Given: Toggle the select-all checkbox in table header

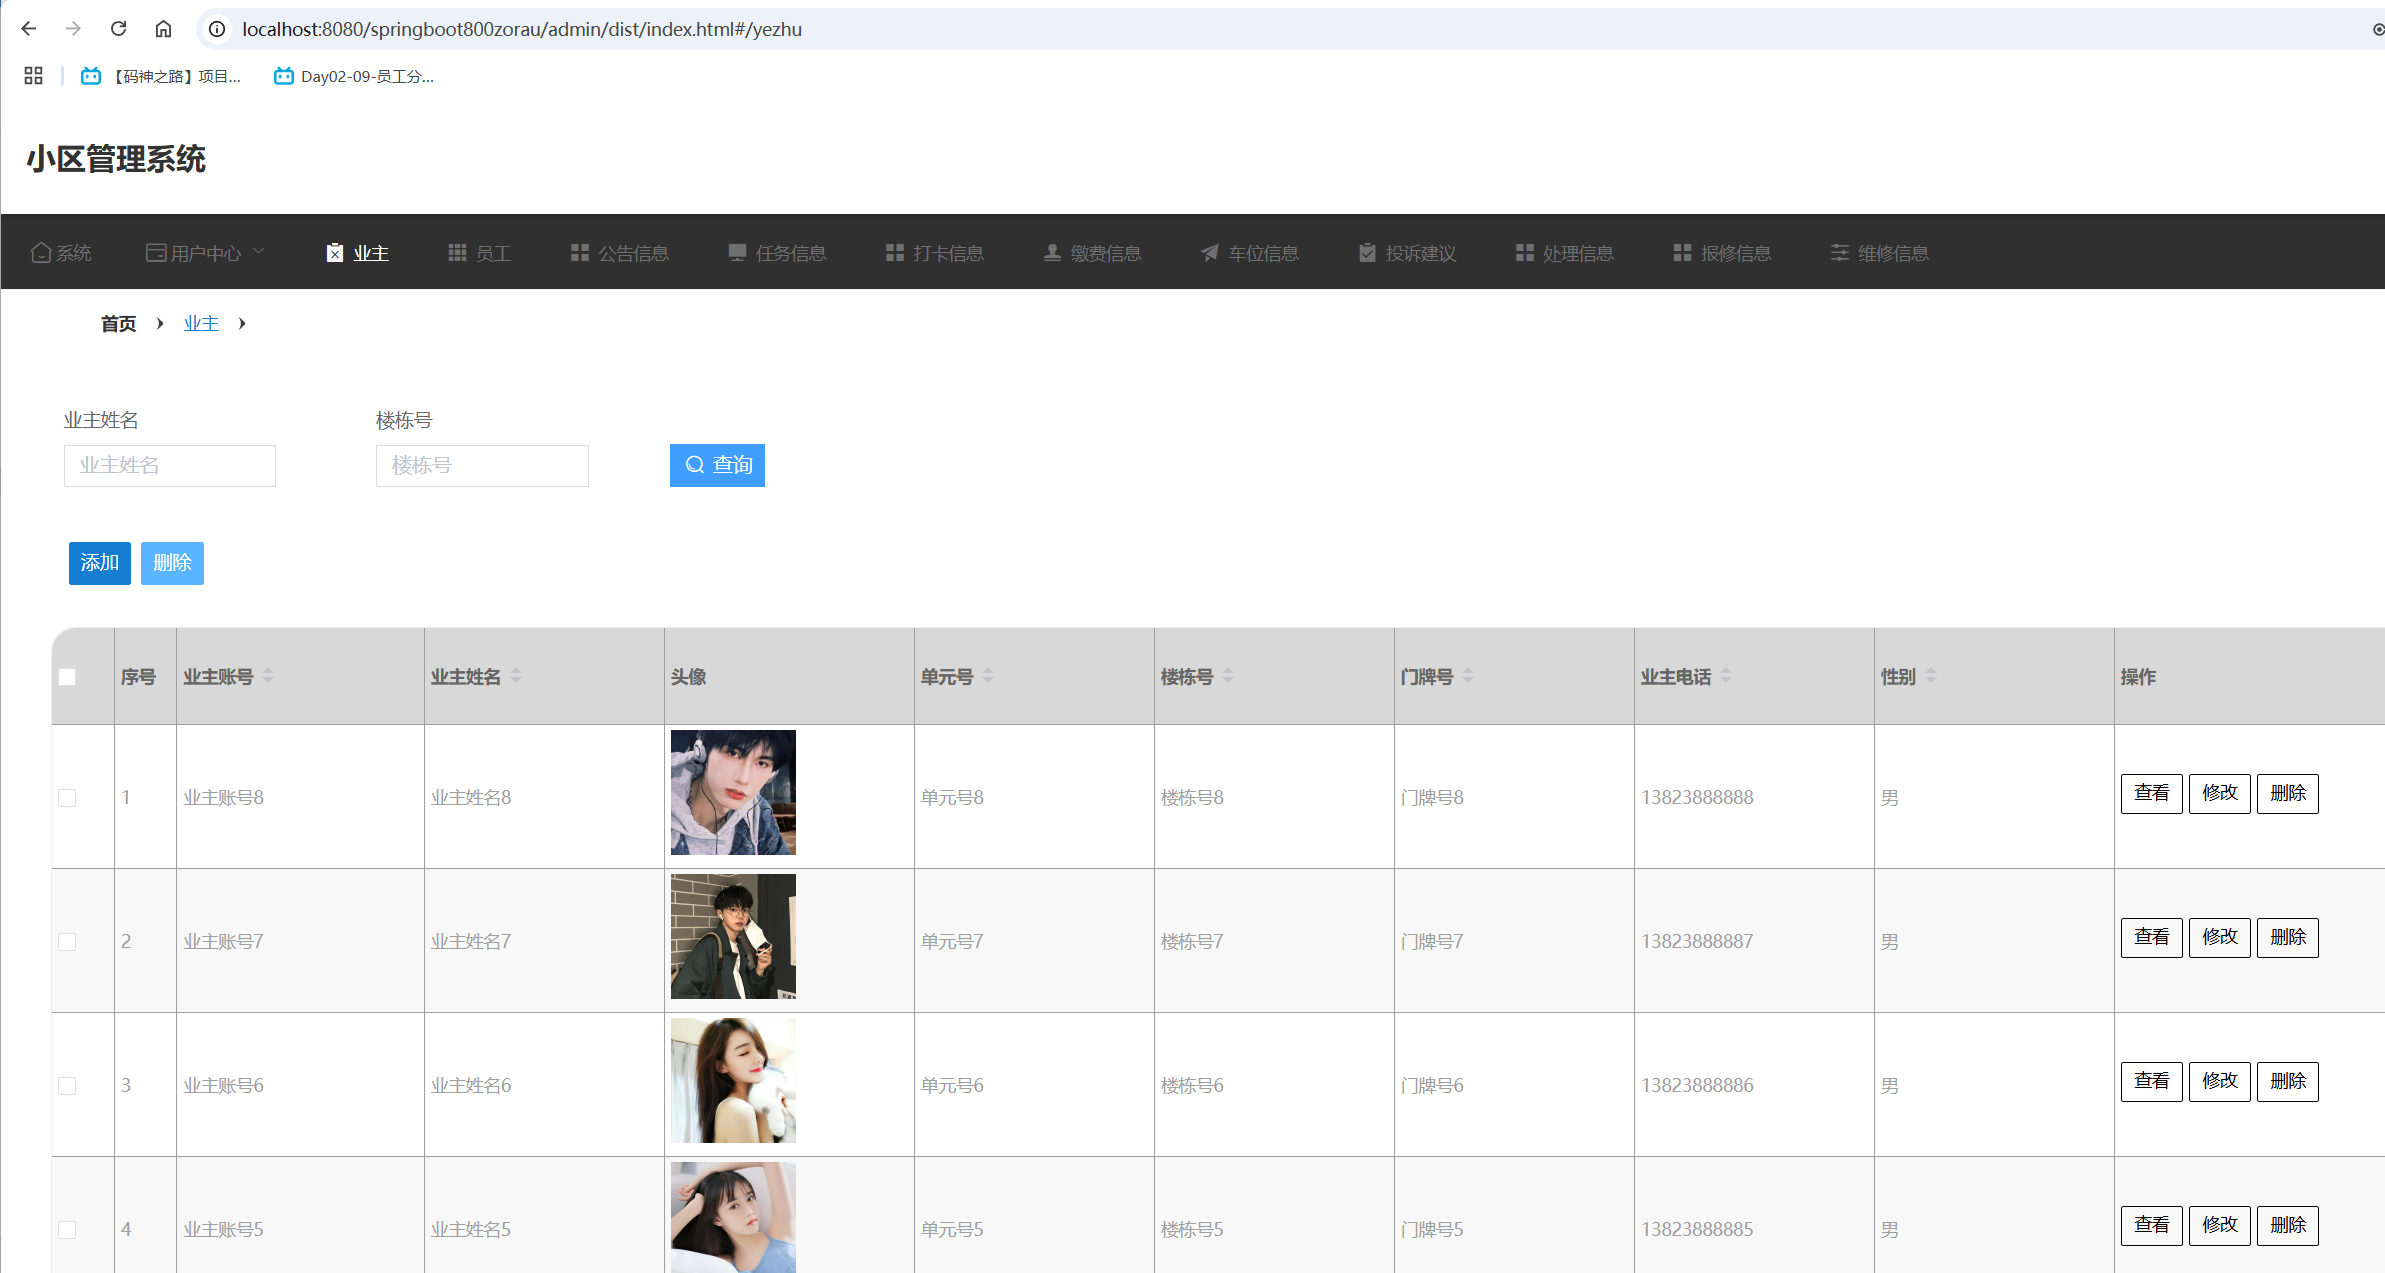Looking at the screenshot, I should point(67,677).
